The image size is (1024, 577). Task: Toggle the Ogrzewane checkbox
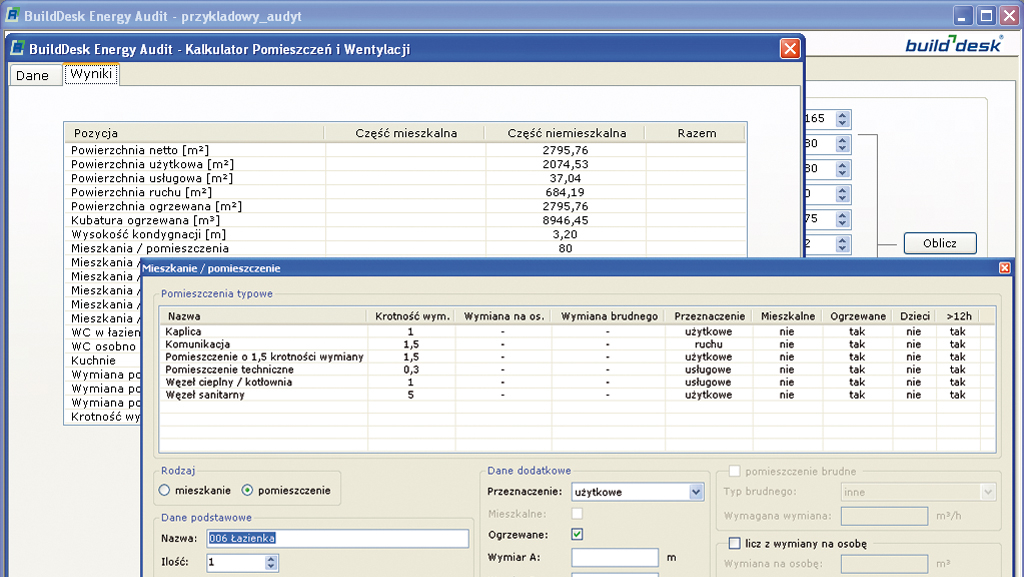[x=577, y=534]
